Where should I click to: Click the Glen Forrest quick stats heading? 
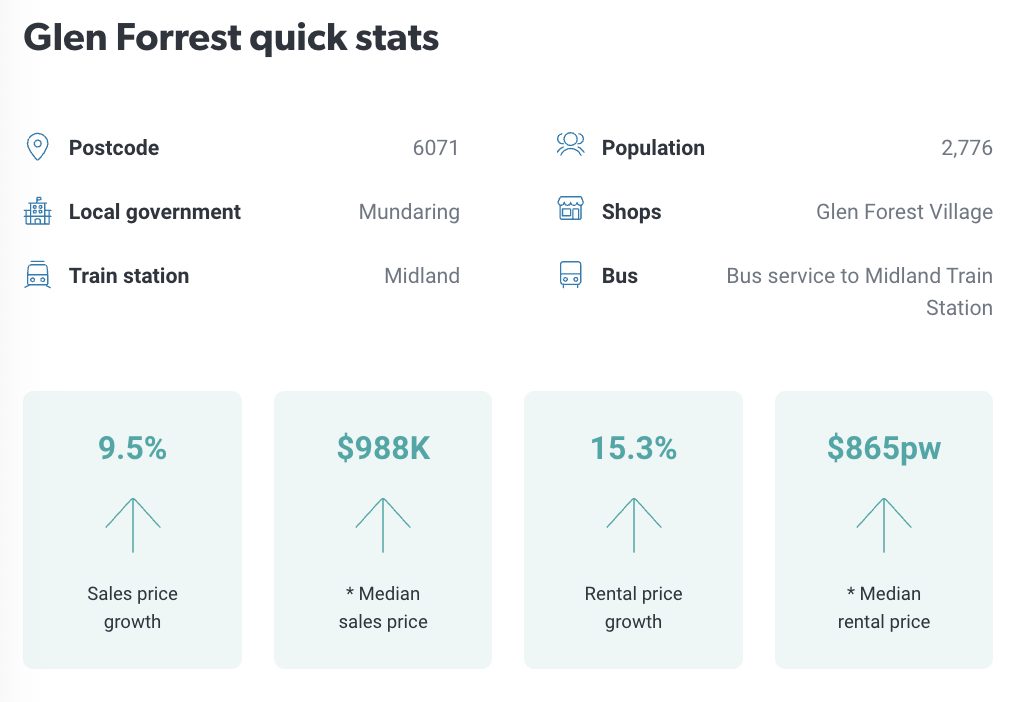[x=231, y=38]
